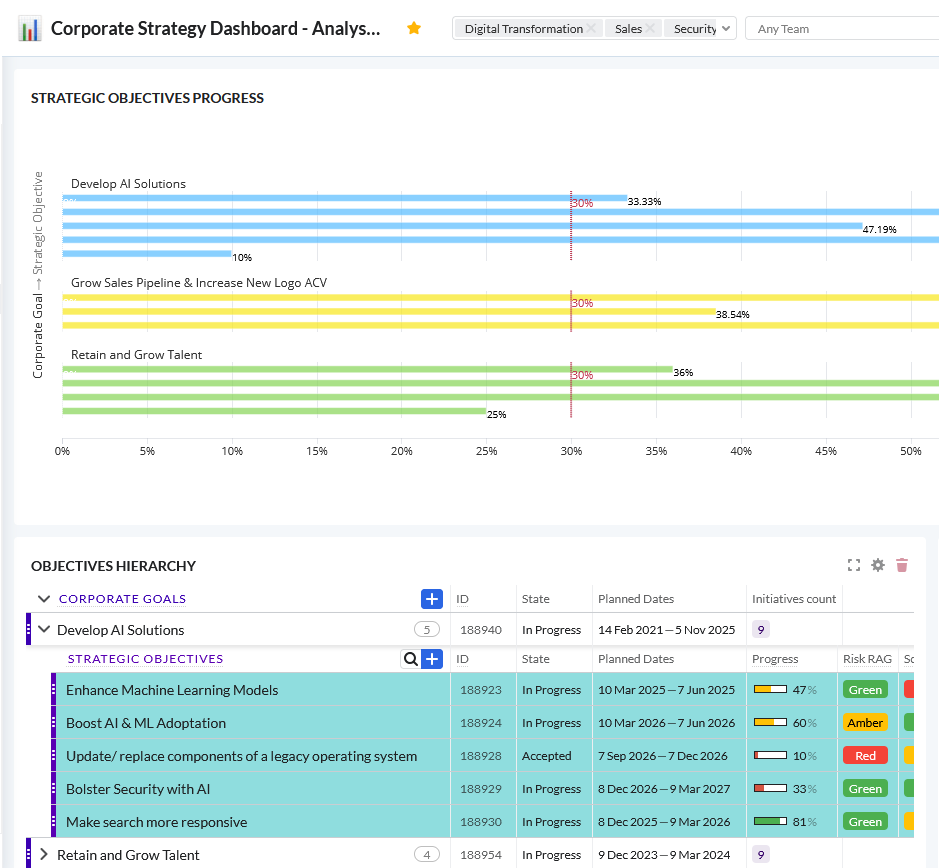Open Objectives Hierarchy settings gear
This screenshot has height=868, width=939.
coord(878,565)
